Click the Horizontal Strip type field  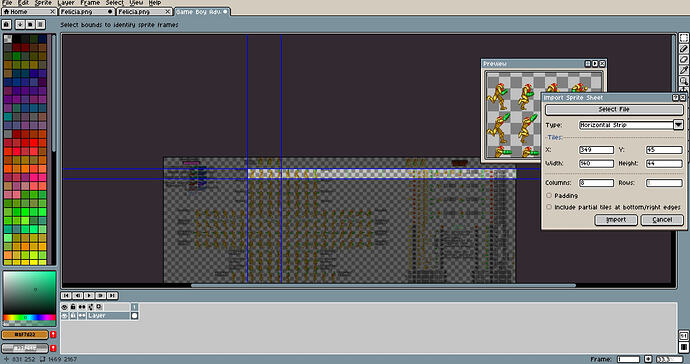coord(626,125)
